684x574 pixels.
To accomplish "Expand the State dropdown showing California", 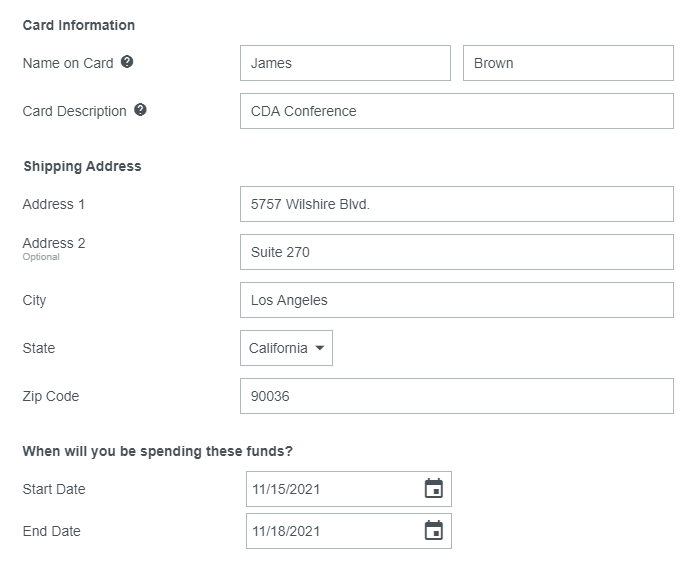I will point(286,348).
